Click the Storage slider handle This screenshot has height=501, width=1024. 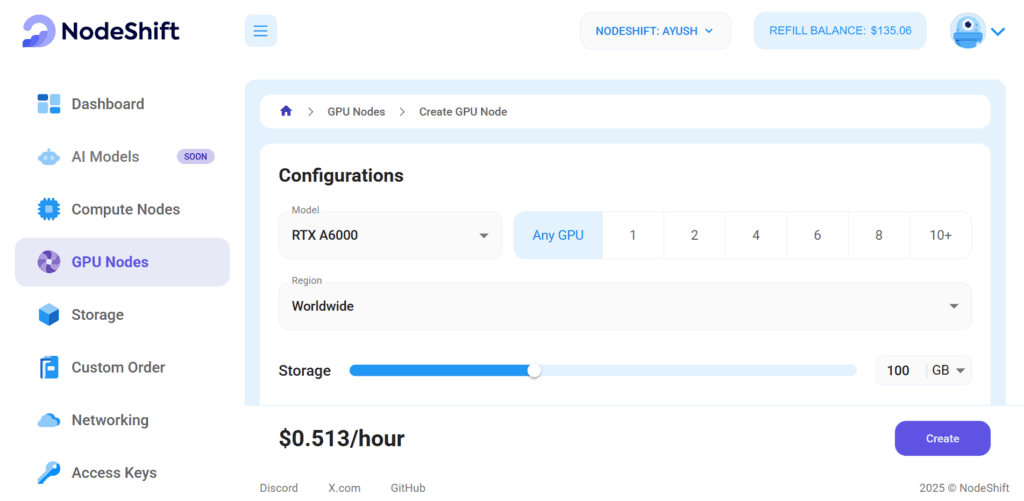pyautogui.click(x=534, y=370)
